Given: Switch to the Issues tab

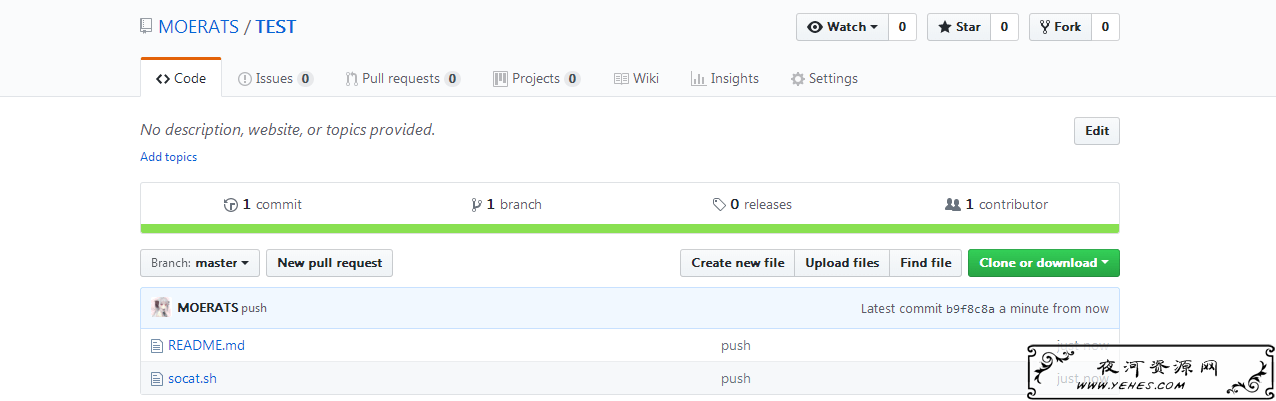Looking at the screenshot, I should [x=275, y=78].
